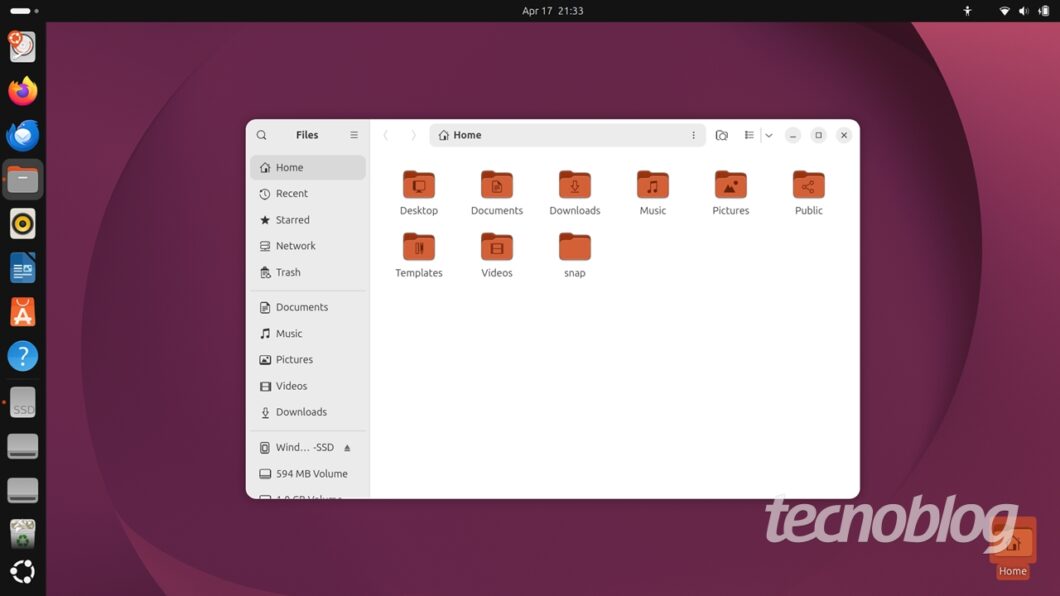Open the clock menu showing Apr 17
The height and width of the screenshot is (596, 1060).
(x=530, y=10)
